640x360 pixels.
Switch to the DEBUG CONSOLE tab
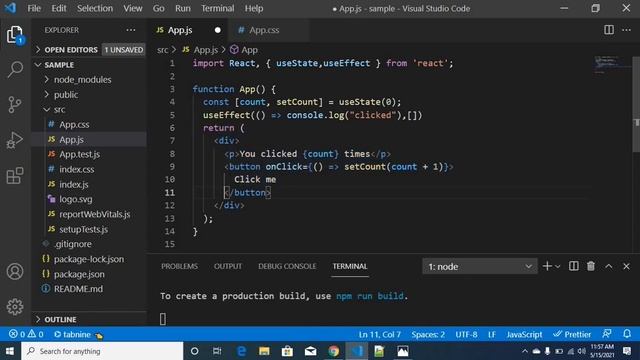click(x=287, y=266)
